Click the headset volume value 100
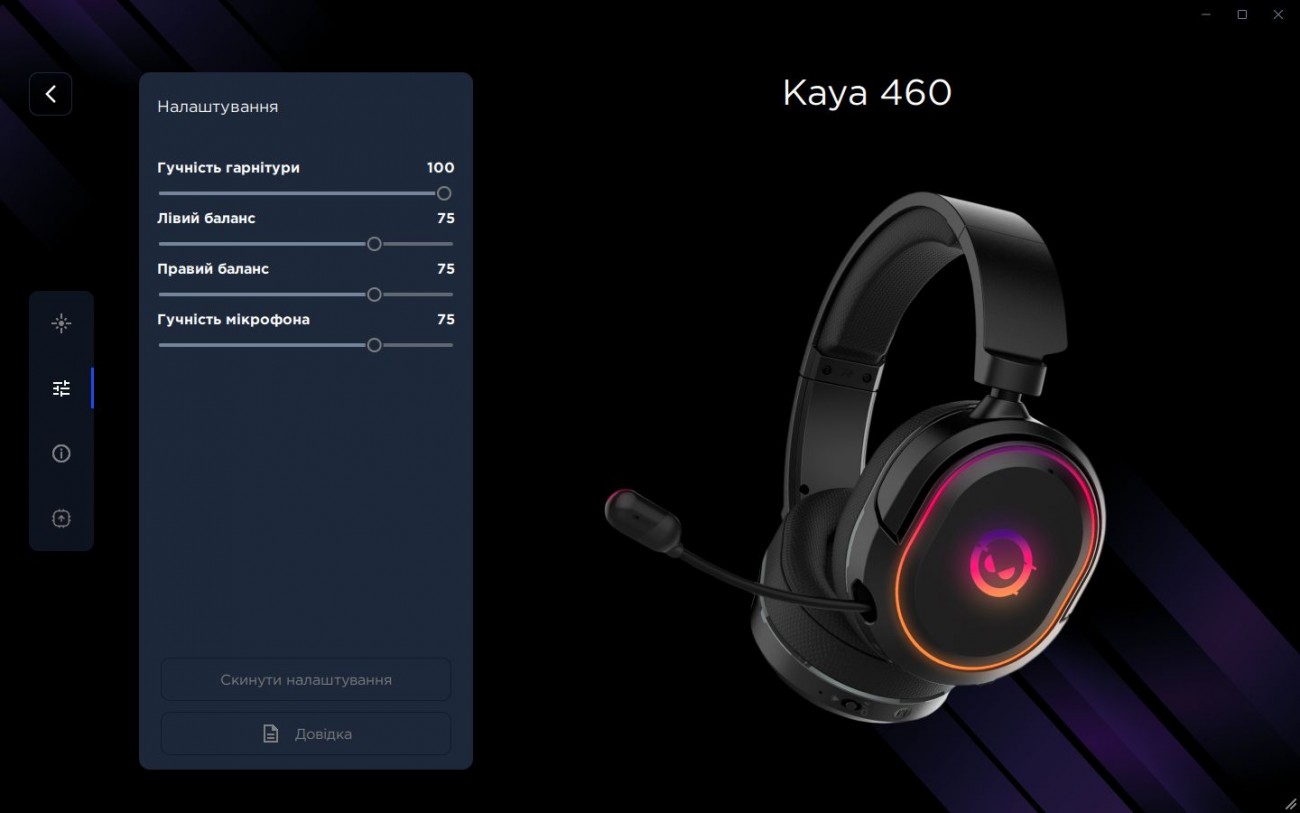 tap(440, 168)
